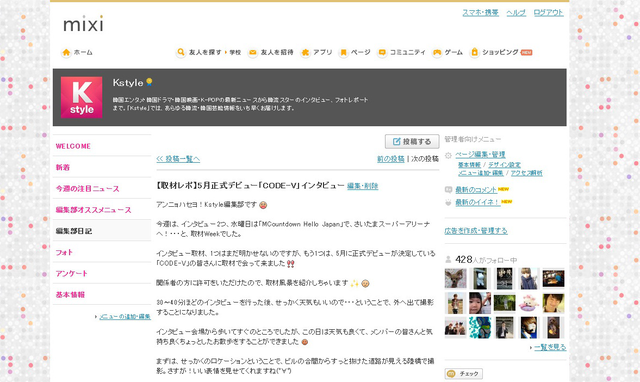This screenshot has height=382, width=640.
Task: Open the 学校 link in the navigation
Action: (x=235, y=53)
